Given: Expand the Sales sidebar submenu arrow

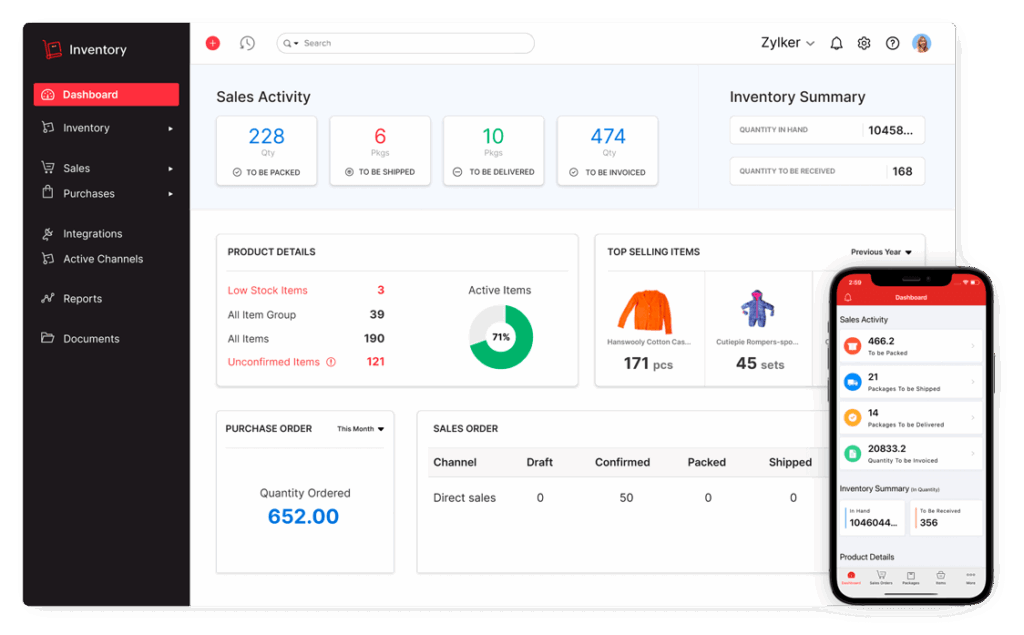Looking at the screenshot, I should [x=170, y=169].
